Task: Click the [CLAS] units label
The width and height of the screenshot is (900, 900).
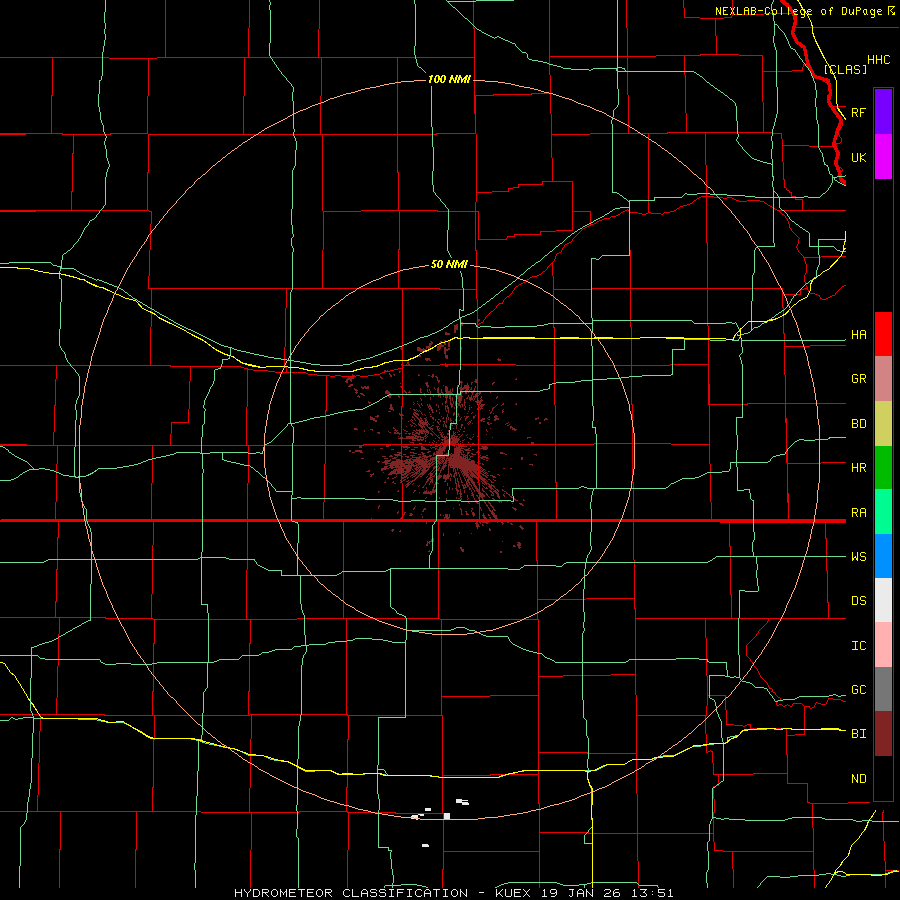Action: pos(845,69)
